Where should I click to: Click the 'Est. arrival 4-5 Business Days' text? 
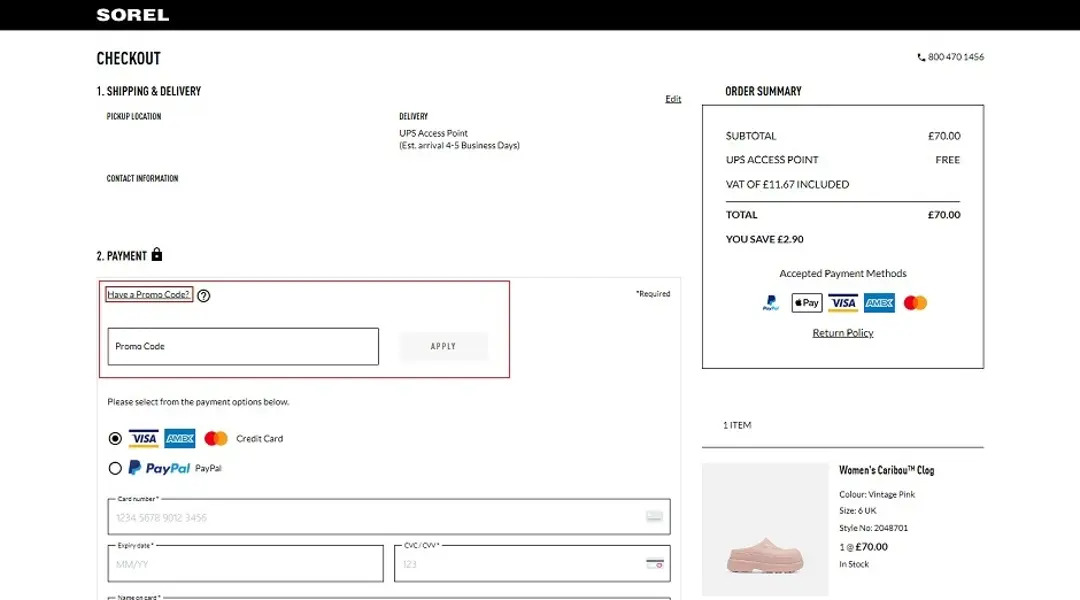(459, 145)
